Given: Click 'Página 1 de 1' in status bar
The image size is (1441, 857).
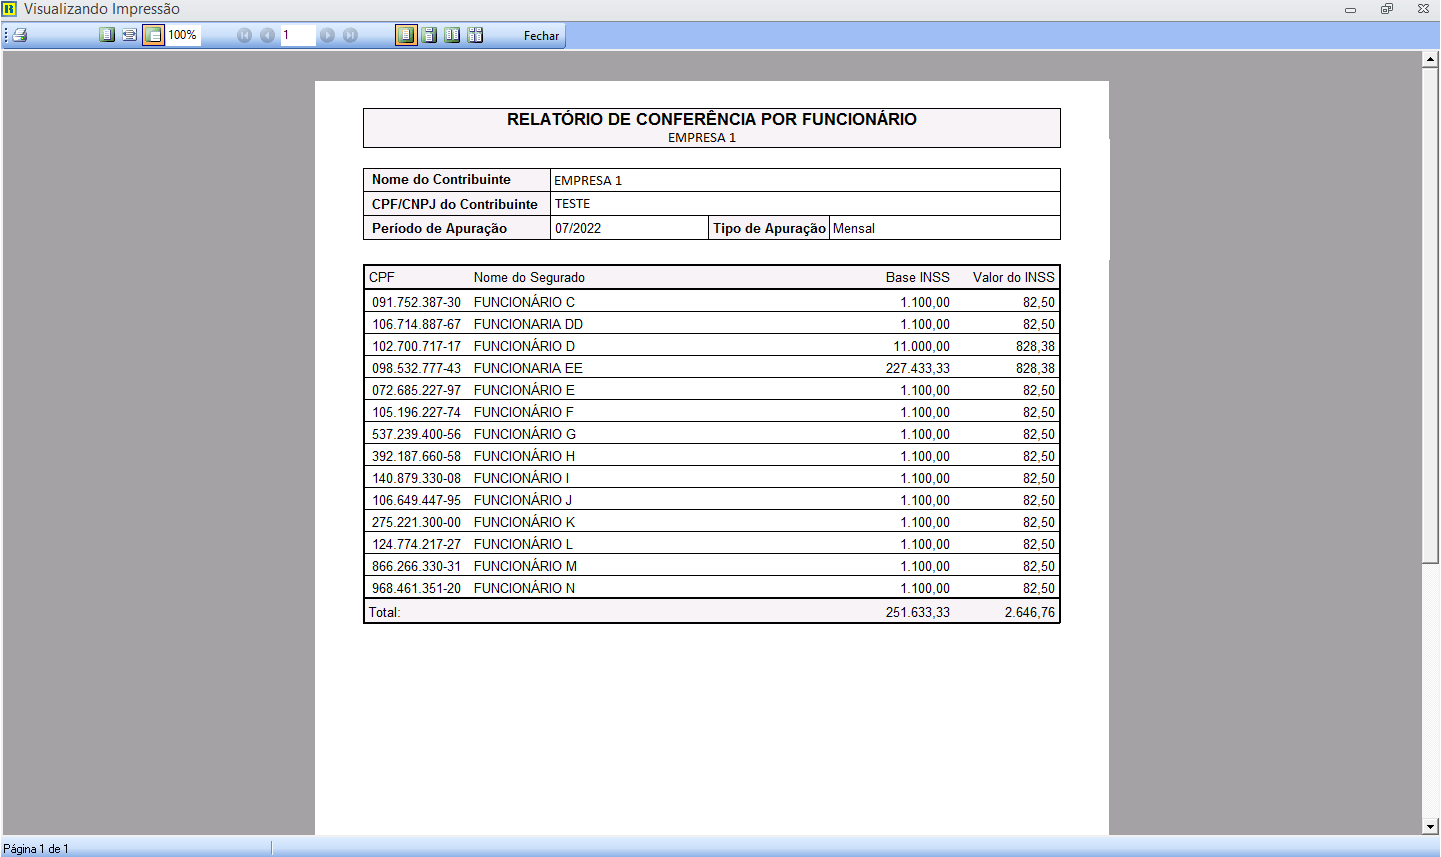Looking at the screenshot, I should [x=36, y=848].
